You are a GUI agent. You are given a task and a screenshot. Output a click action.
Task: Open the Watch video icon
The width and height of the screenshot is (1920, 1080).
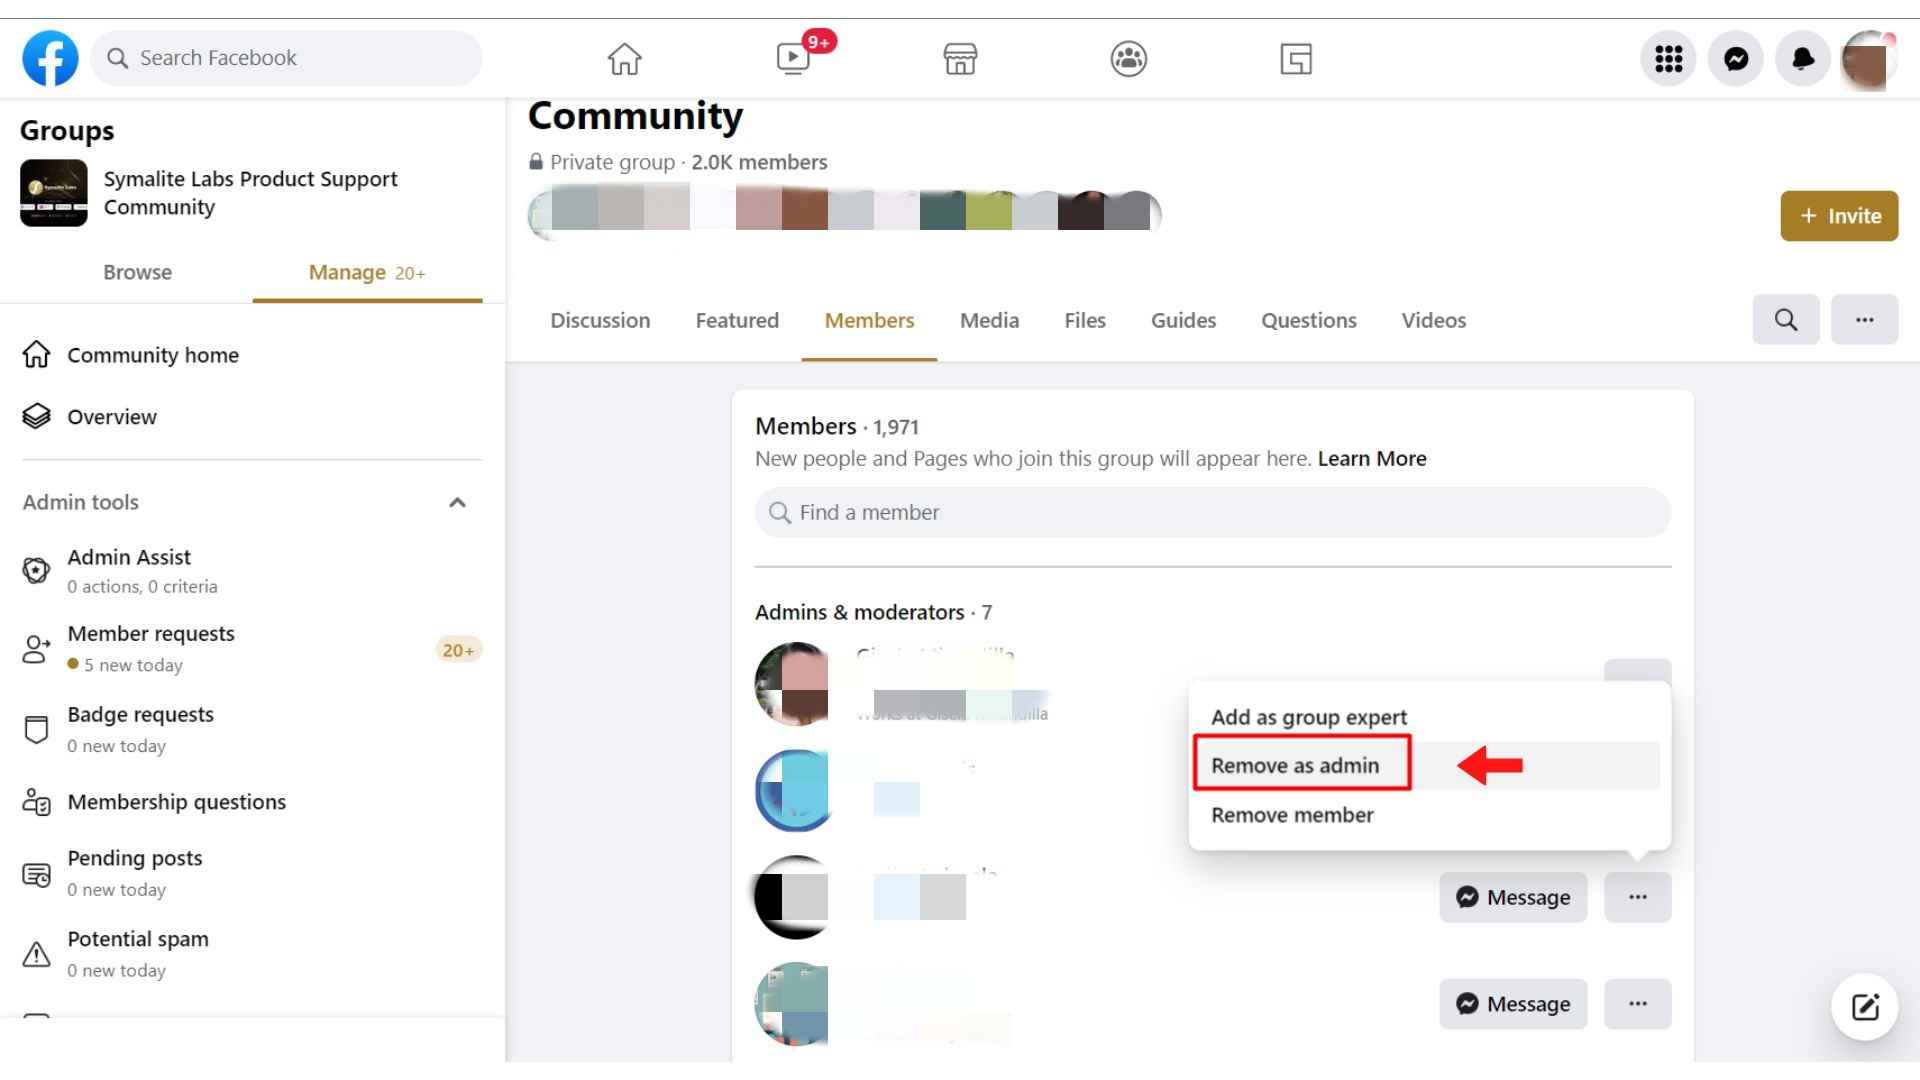click(x=793, y=59)
